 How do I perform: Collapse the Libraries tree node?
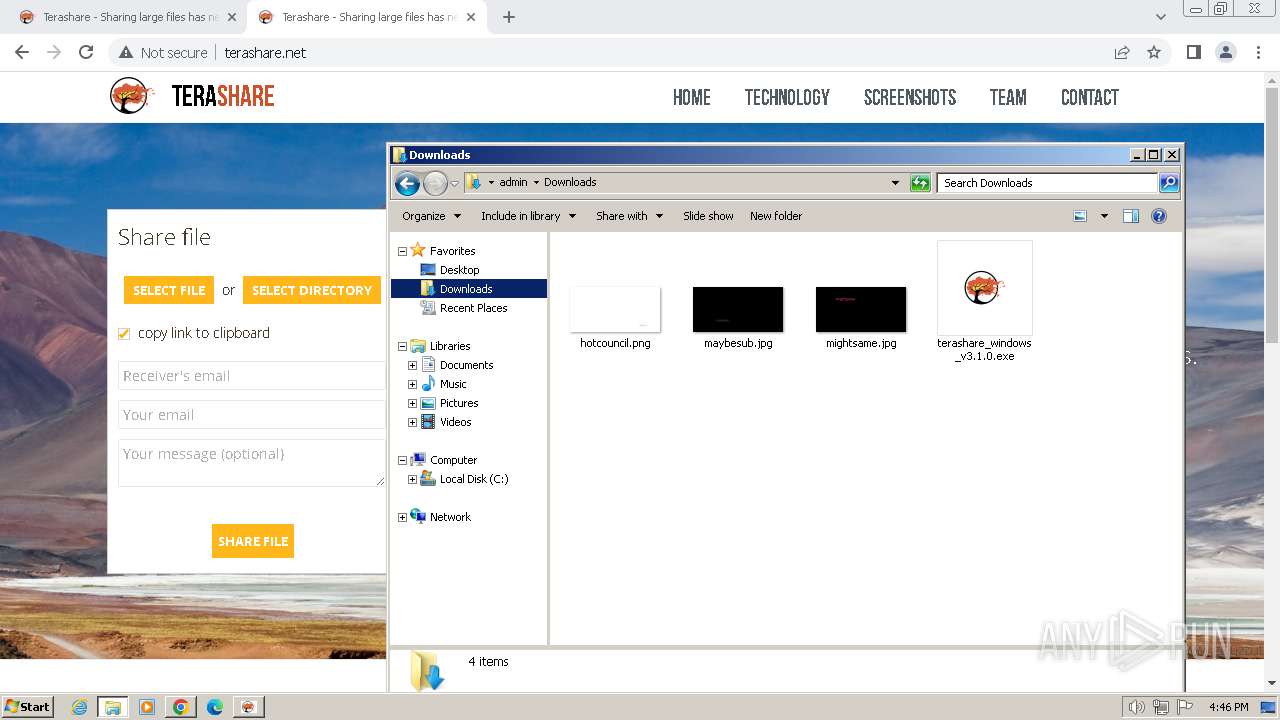(x=403, y=346)
